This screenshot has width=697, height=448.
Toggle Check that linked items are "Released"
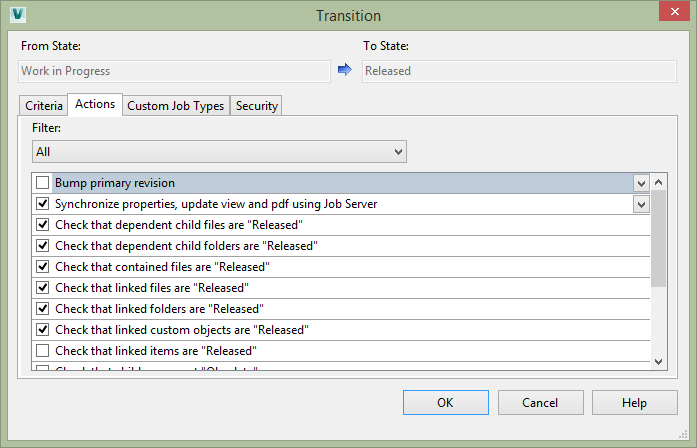42,351
